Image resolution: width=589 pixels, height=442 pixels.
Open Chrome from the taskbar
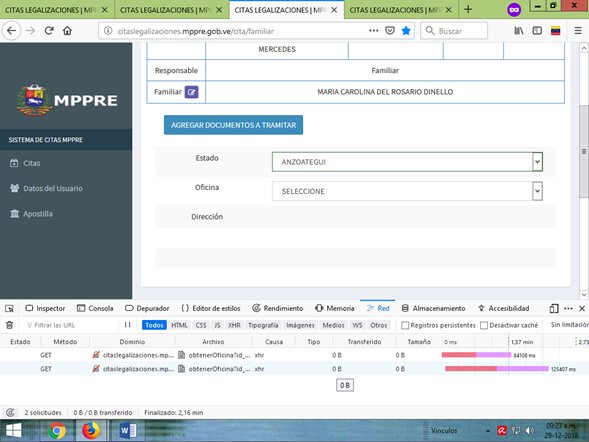click(x=57, y=431)
